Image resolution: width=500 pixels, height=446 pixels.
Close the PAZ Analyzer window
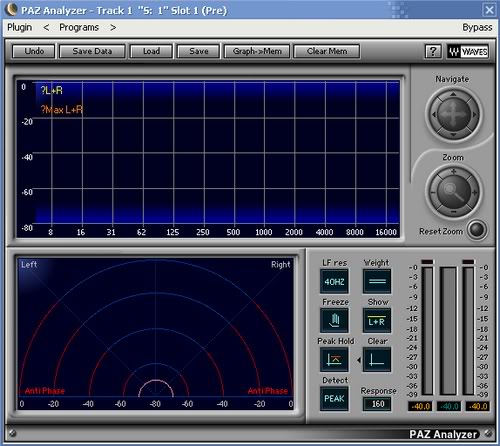489,10
